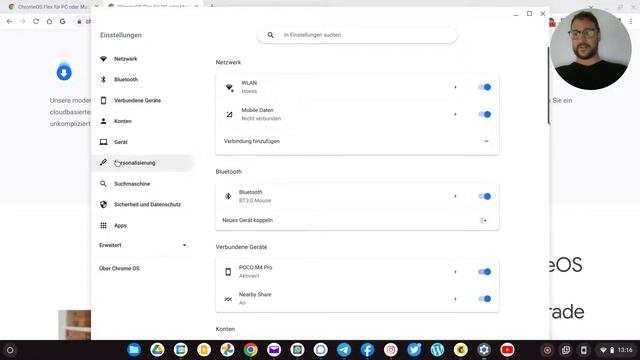Go back in Chrome window
This screenshot has height=360, width=640.
[x=9, y=21]
